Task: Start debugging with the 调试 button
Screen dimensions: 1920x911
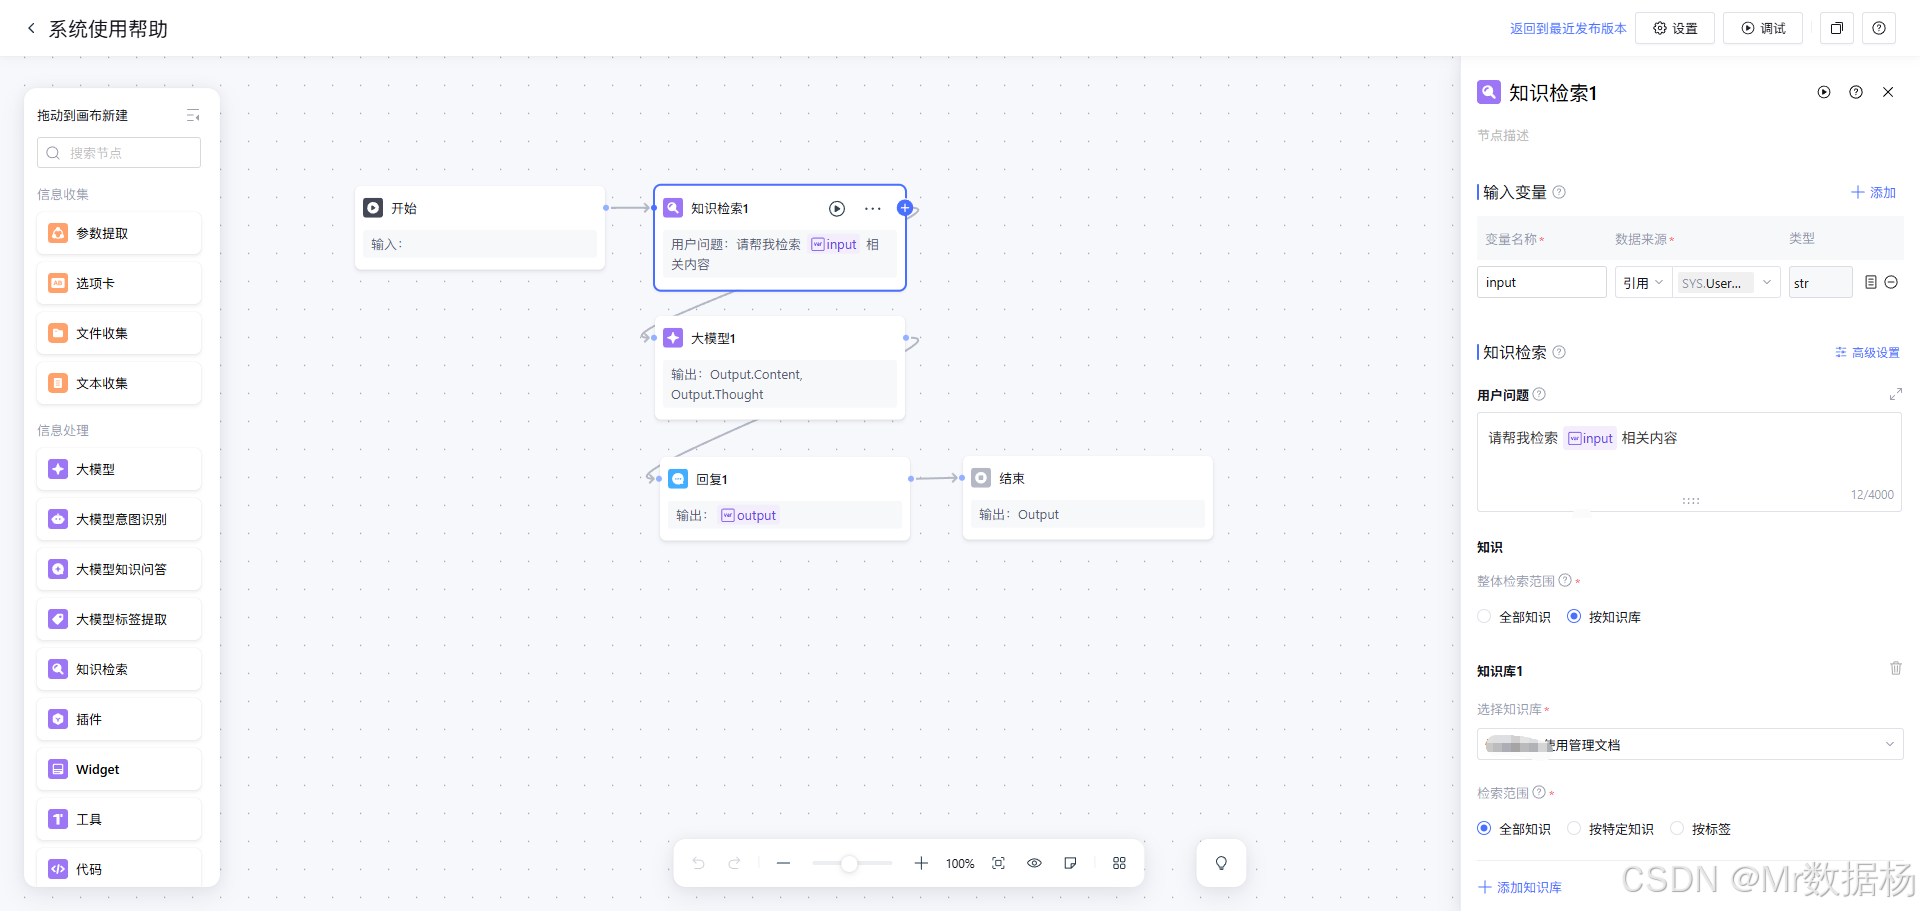Action: pyautogui.click(x=1763, y=28)
